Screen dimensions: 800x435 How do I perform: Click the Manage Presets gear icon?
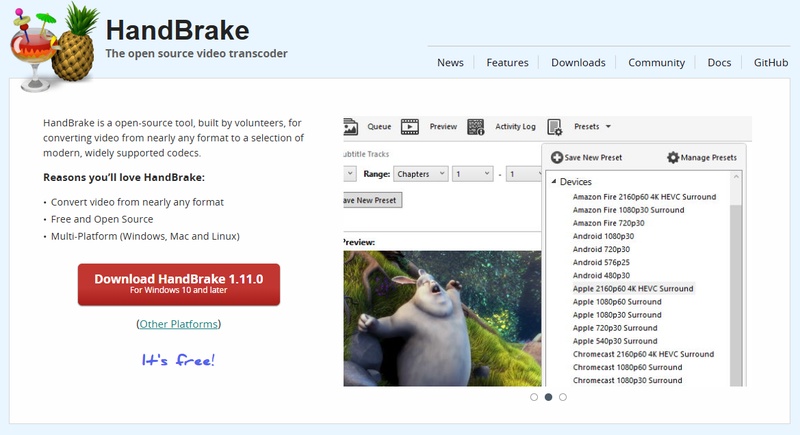click(x=673, y=158)
